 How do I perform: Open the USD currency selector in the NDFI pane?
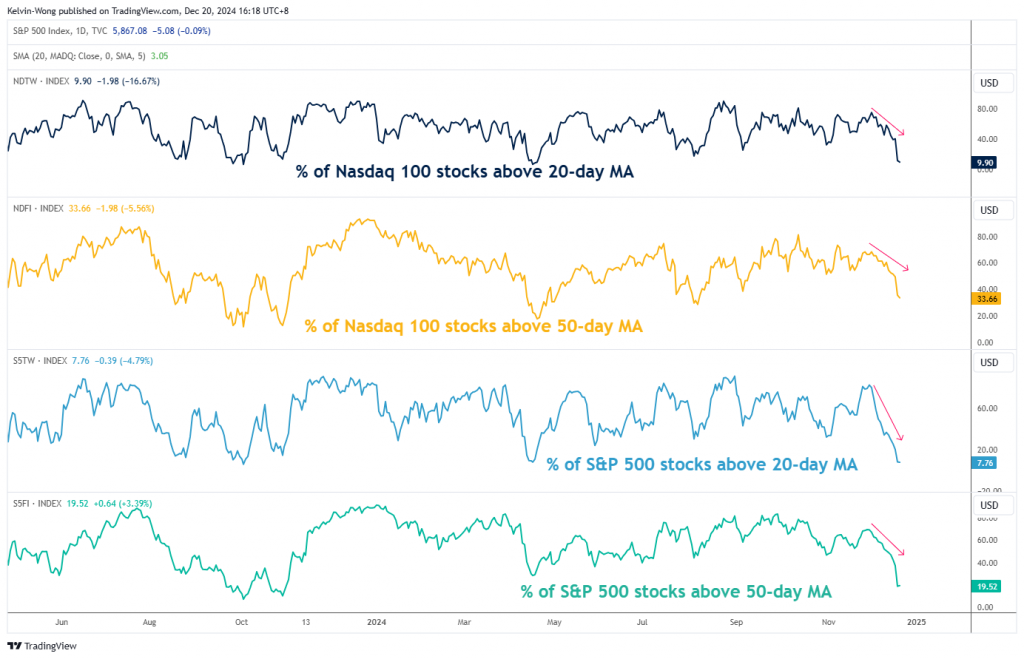pyautogui.click(x=989, y=210)
